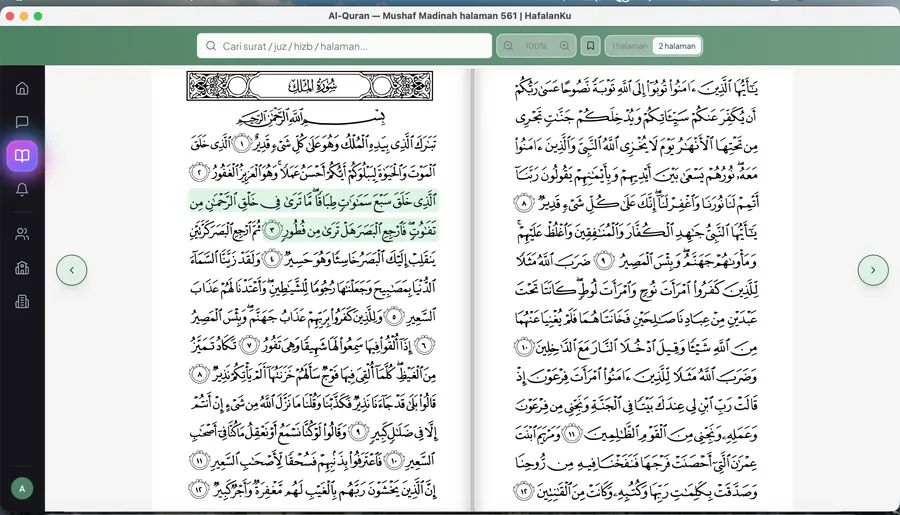900x515 pixels.
Task: Select the highlighted verse 3 of Al-Mulk
Action: (313, 216)
